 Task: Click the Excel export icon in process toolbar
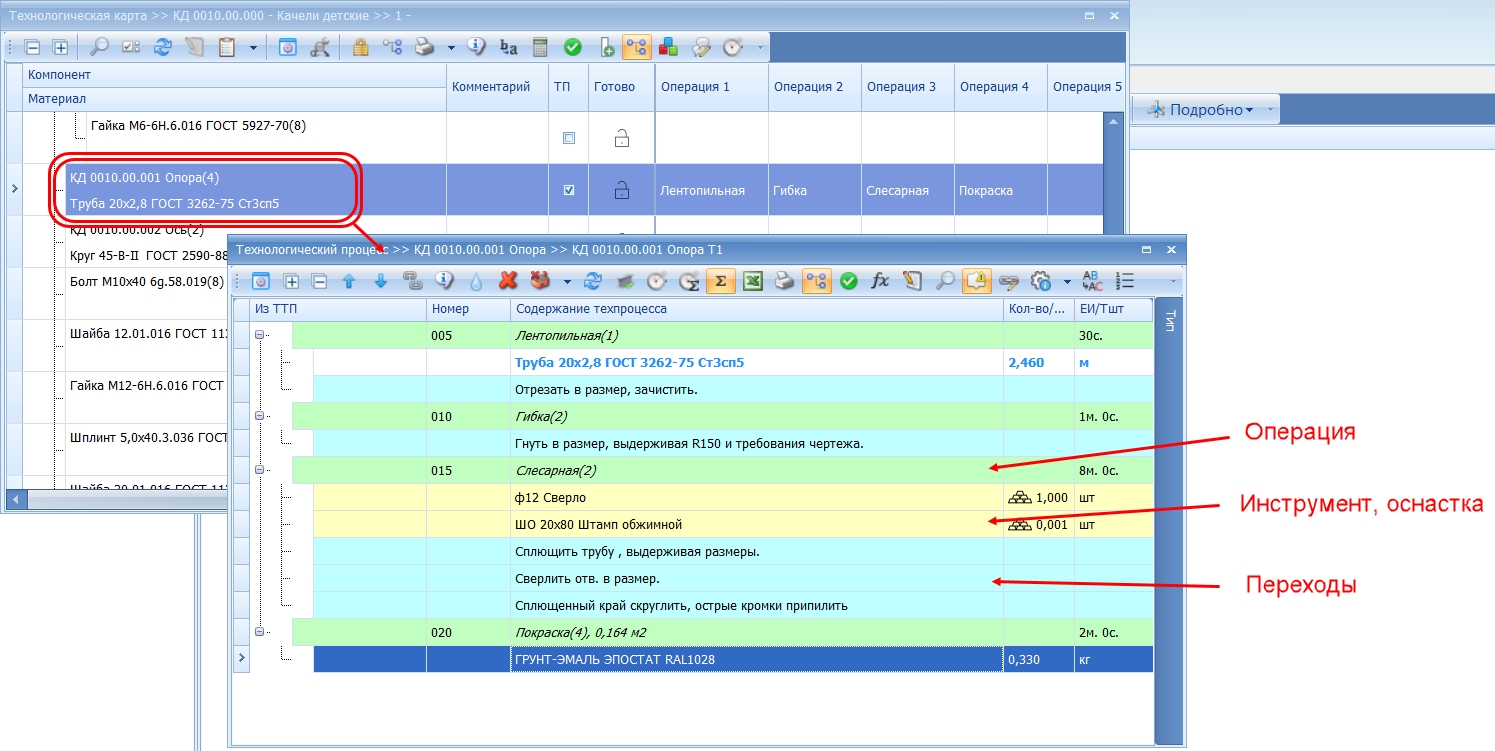tap(753, 281)
